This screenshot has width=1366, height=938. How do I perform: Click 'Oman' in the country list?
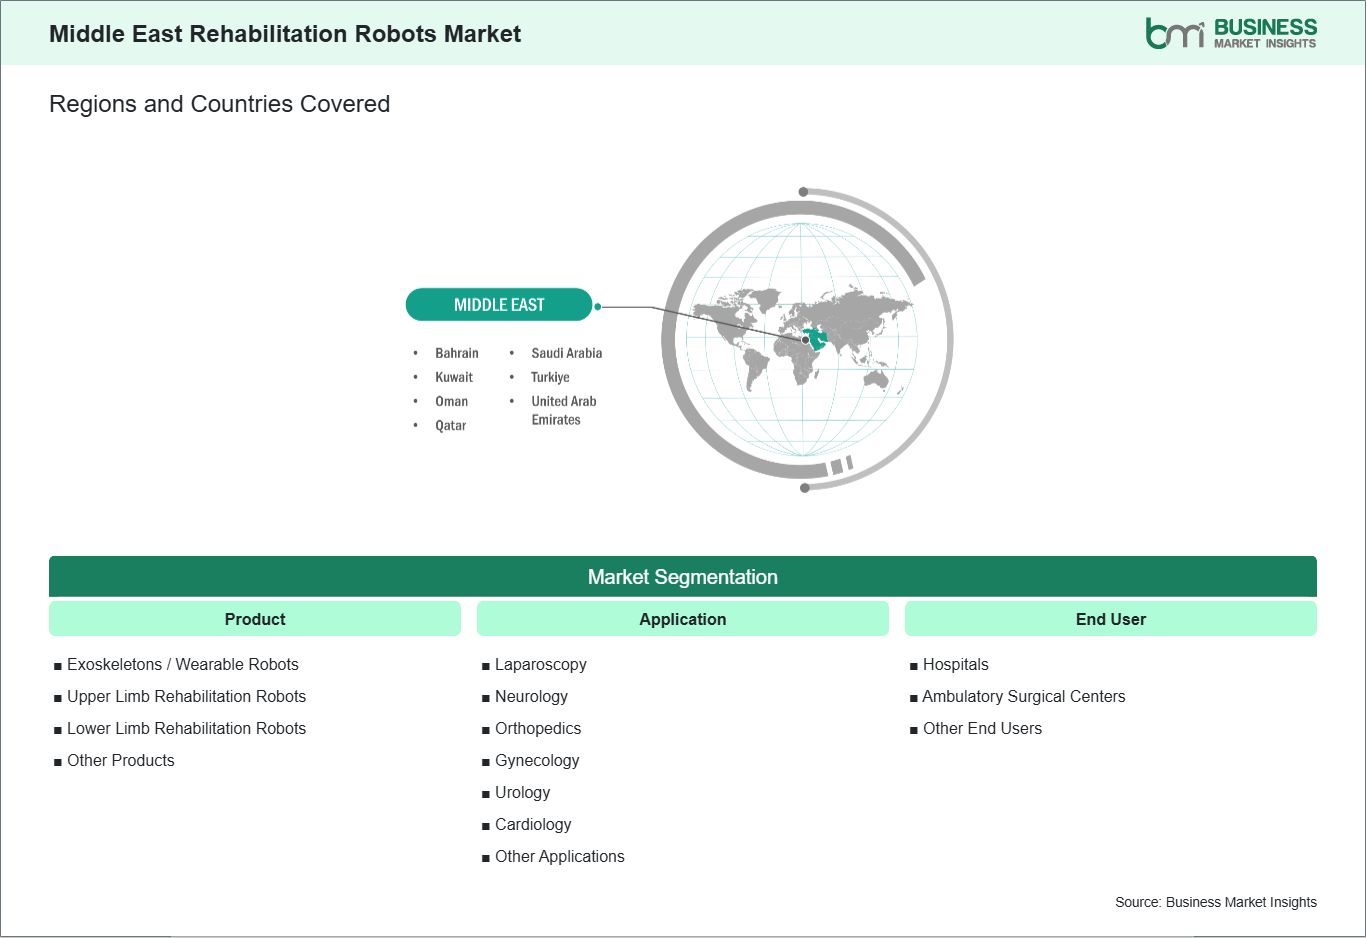pos(451,401)
